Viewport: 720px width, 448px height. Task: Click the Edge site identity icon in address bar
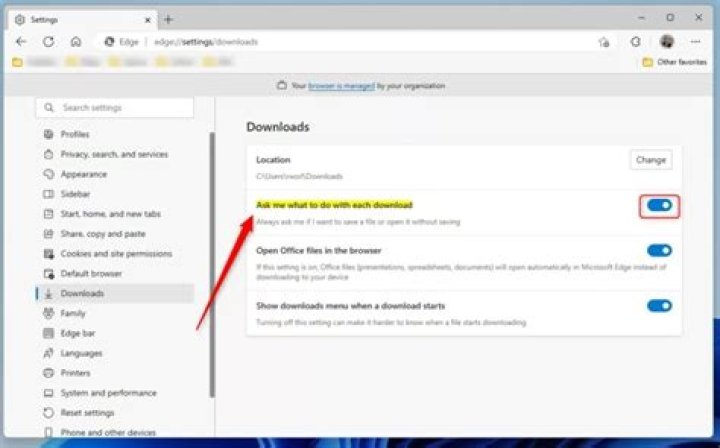tap(109, 42)
